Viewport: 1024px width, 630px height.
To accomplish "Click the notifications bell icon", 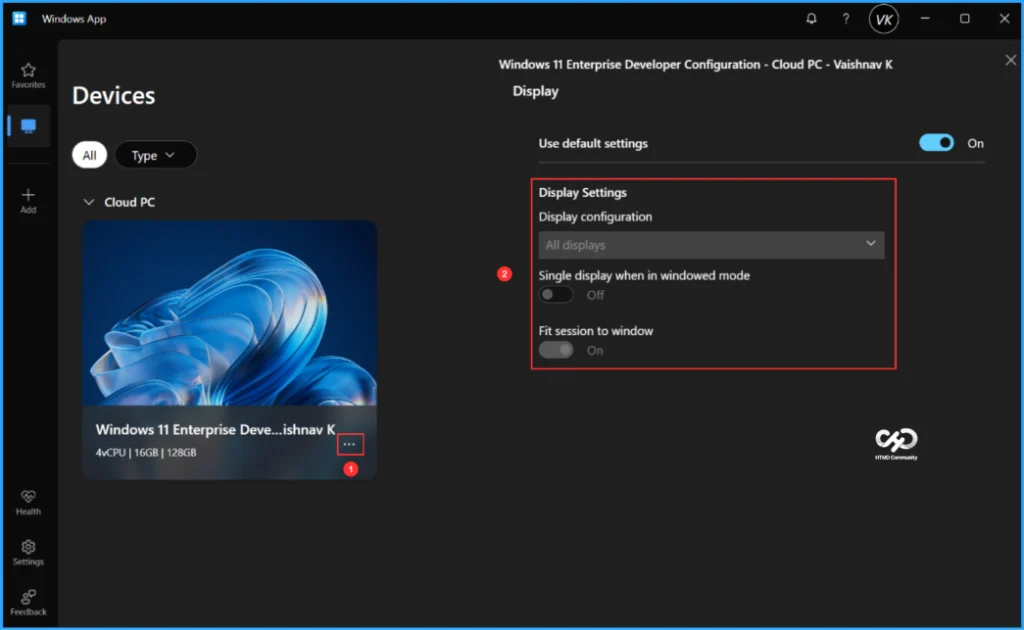I will (x=811, y=18).
